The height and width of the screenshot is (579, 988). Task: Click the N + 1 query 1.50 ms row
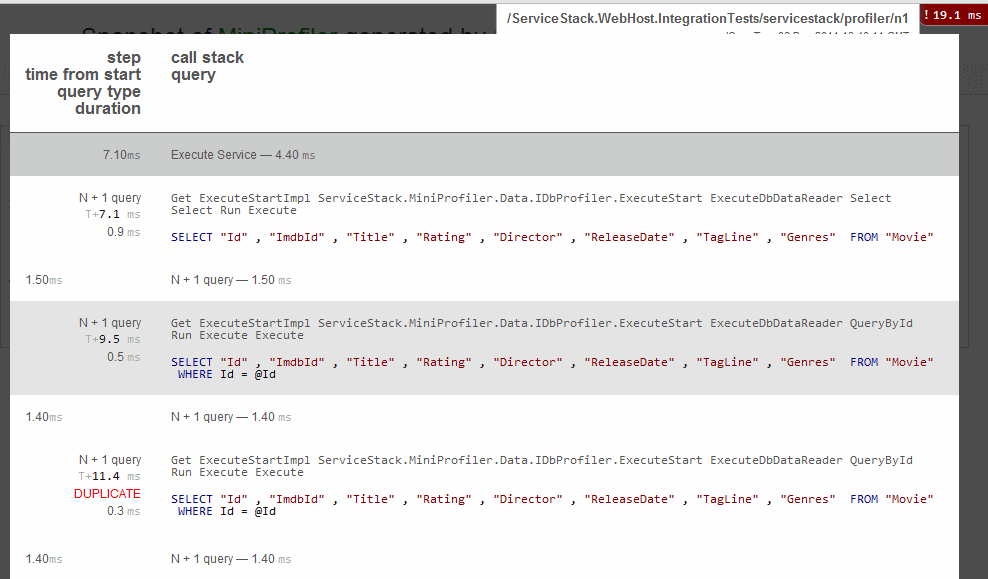(x=228, y=279)
